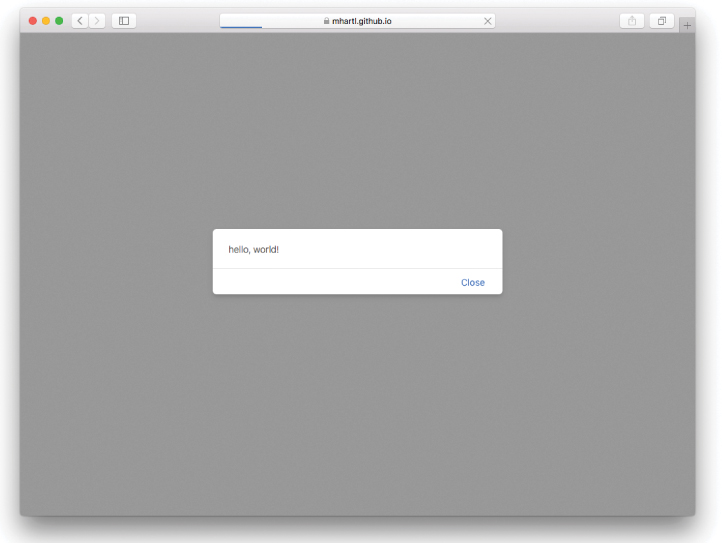Click the mhartl.github.io address text
722x543 pixels.
pos(362,21)
